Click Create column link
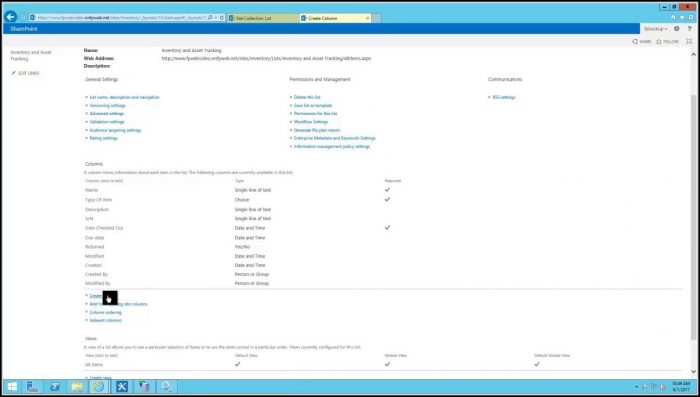 [96, 296]
